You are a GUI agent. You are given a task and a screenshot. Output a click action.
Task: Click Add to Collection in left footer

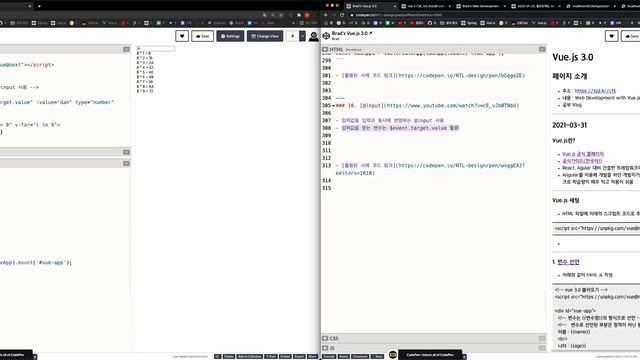click(x=249, y=356)
